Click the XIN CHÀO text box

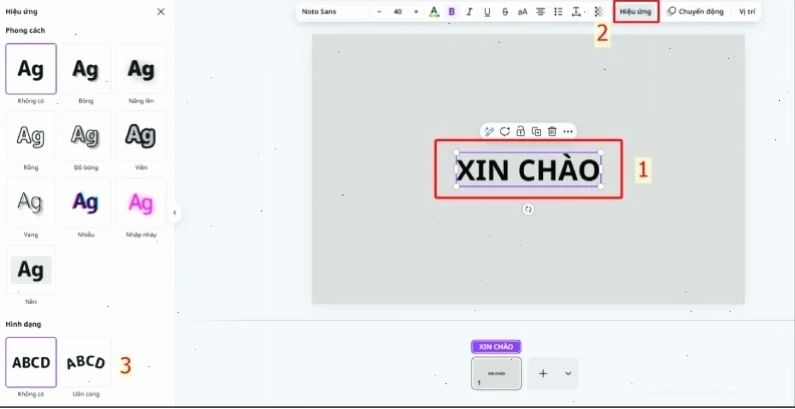528,170
